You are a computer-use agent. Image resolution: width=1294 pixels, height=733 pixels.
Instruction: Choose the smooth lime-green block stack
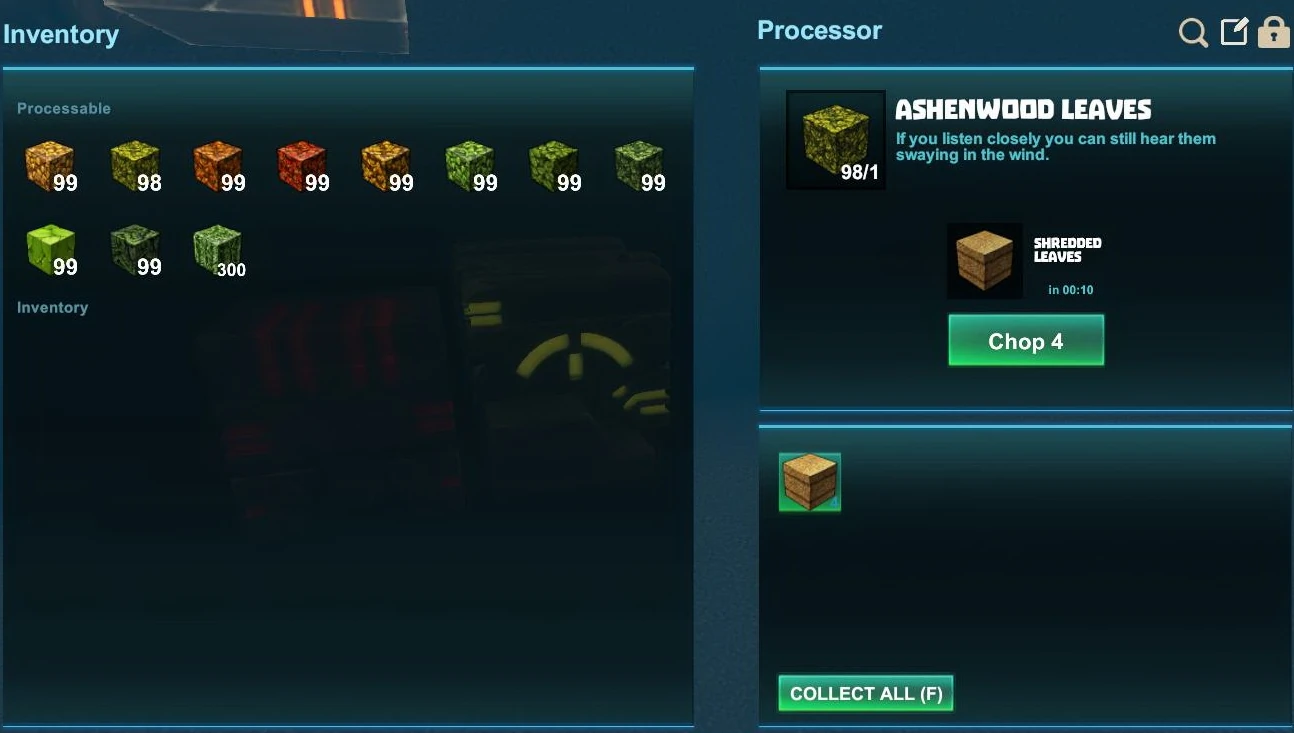coord(52,250)
